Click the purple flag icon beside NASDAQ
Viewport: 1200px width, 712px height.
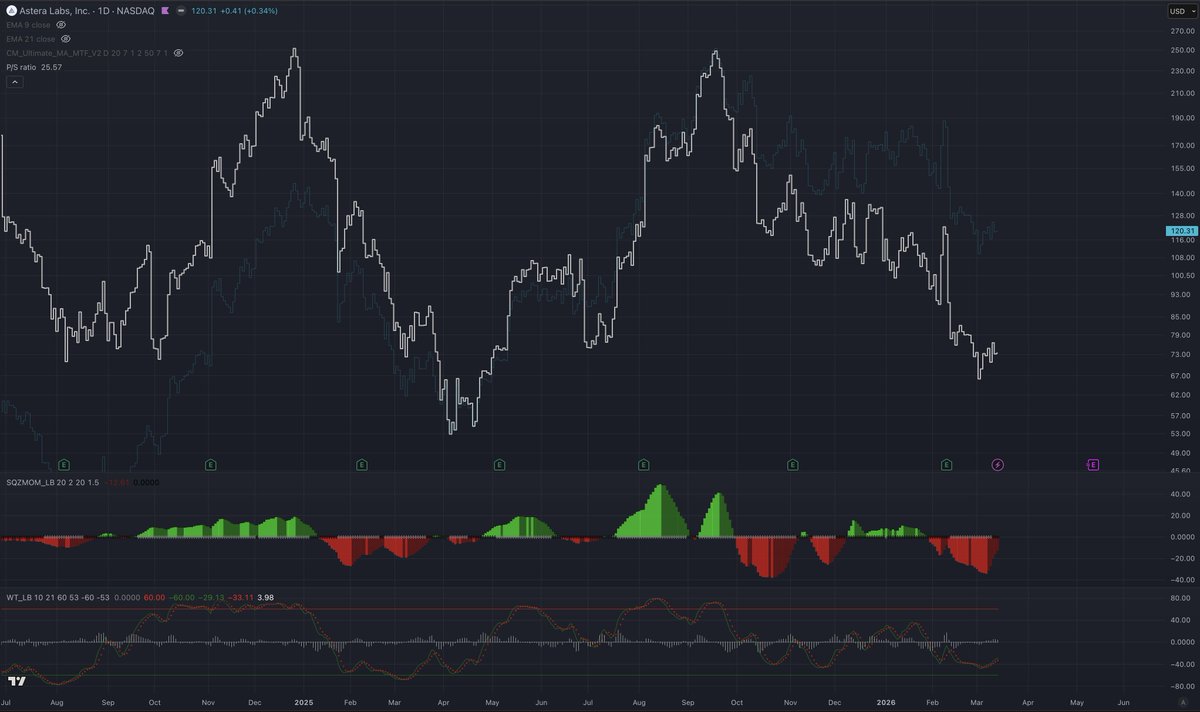pyautogui.click(x=165, y=10)
